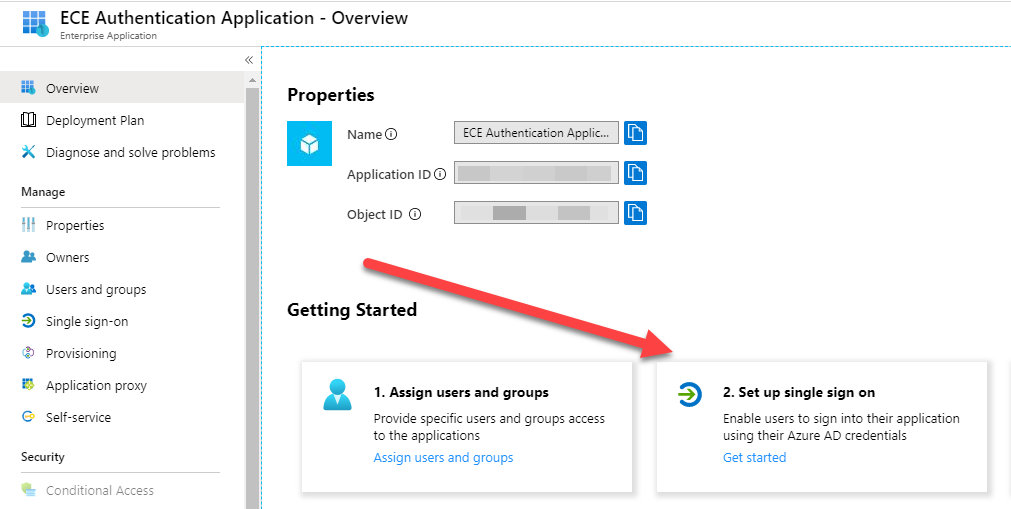Open Provisioning in sidebar
Image resolution: width=1011 pixels, height=509 pixels.
(81, 354)
